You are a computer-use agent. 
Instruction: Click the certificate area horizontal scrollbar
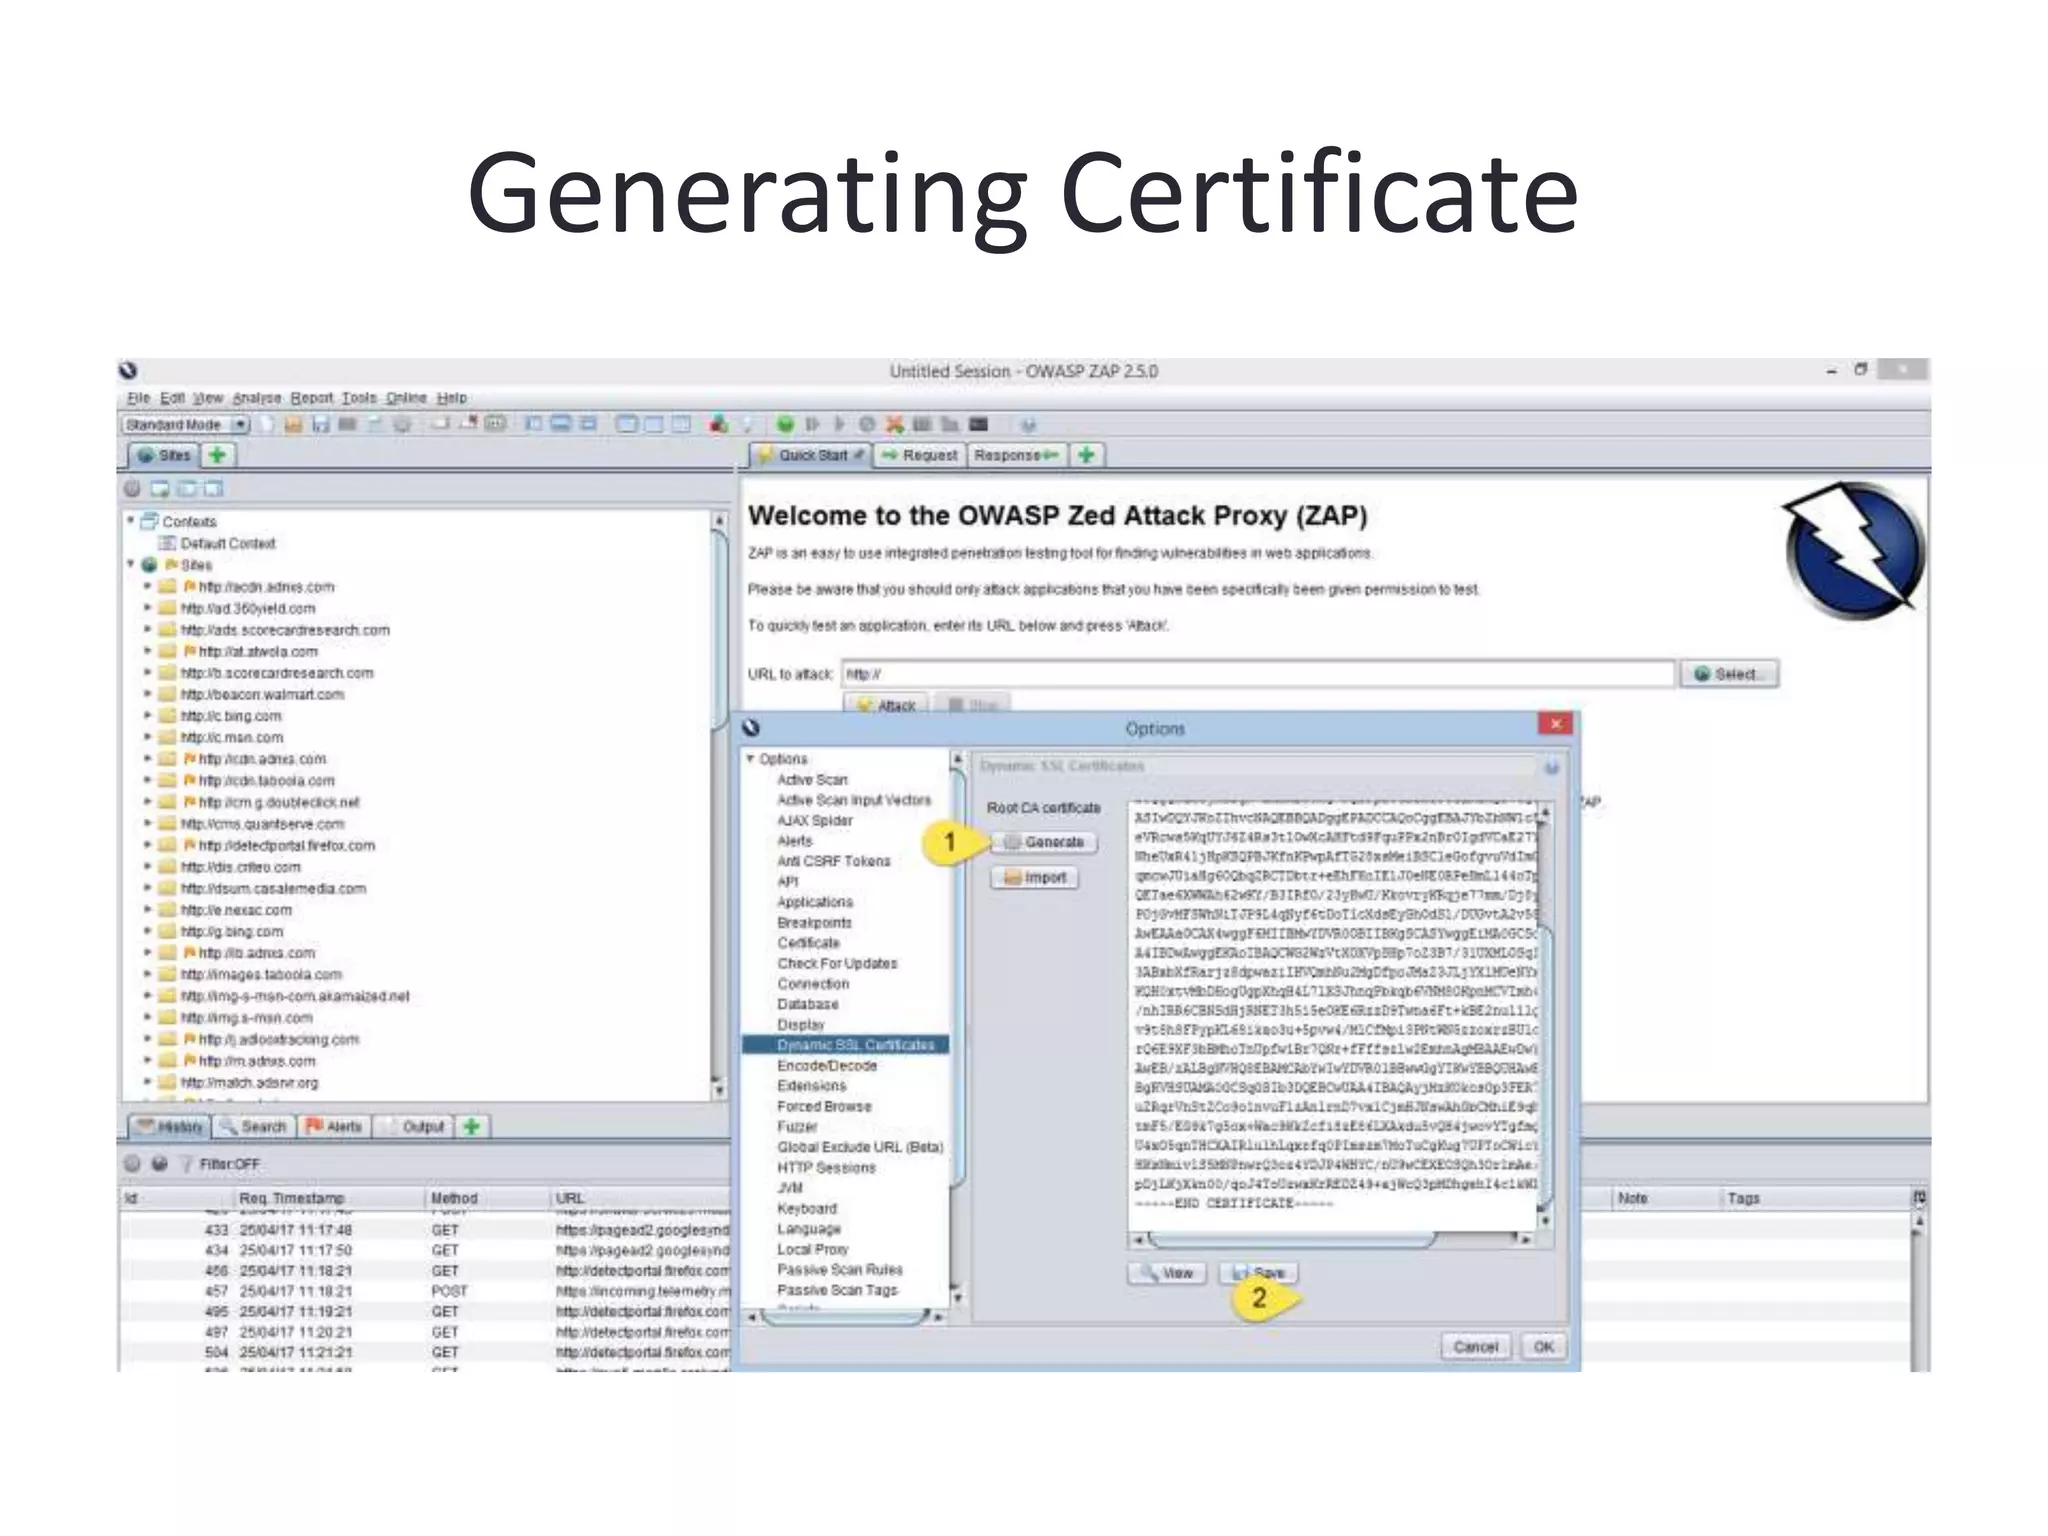click(1332, 1240)
